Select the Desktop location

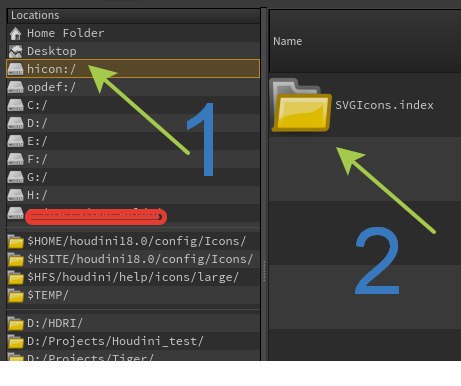point(133,51)
